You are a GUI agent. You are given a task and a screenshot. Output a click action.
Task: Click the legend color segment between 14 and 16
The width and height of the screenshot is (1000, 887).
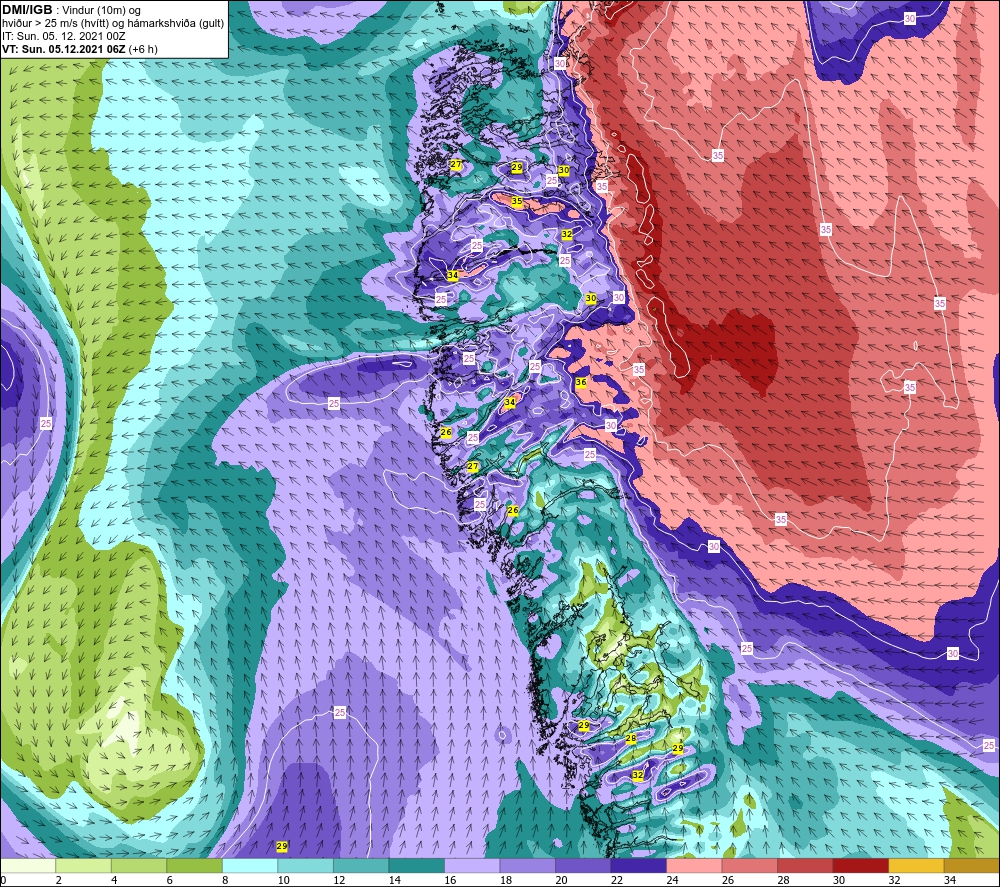pyautogui.click(x=416, y=865)
